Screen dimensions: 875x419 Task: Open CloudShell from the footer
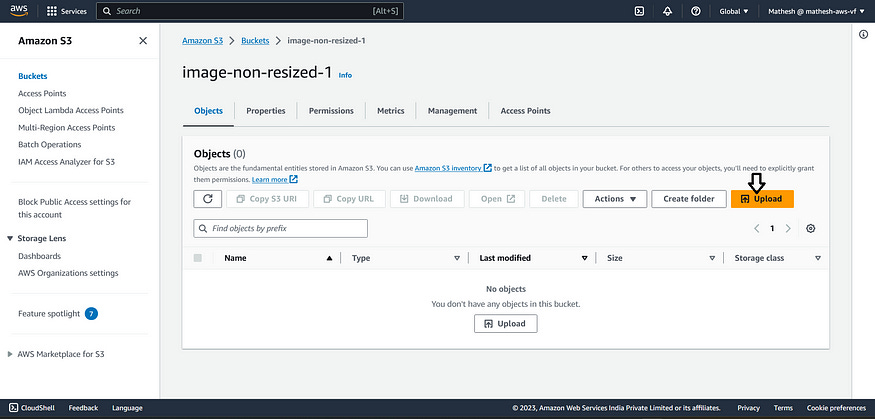pyautogui.click(x=32, y=408)
